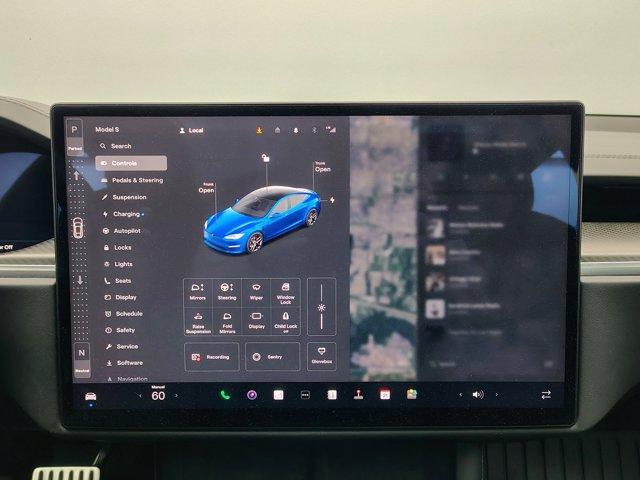Tap the cellular signal strength icon
The height and width of the screenshot is (480, 640).
pyautogui.click(x=331, y=130)
